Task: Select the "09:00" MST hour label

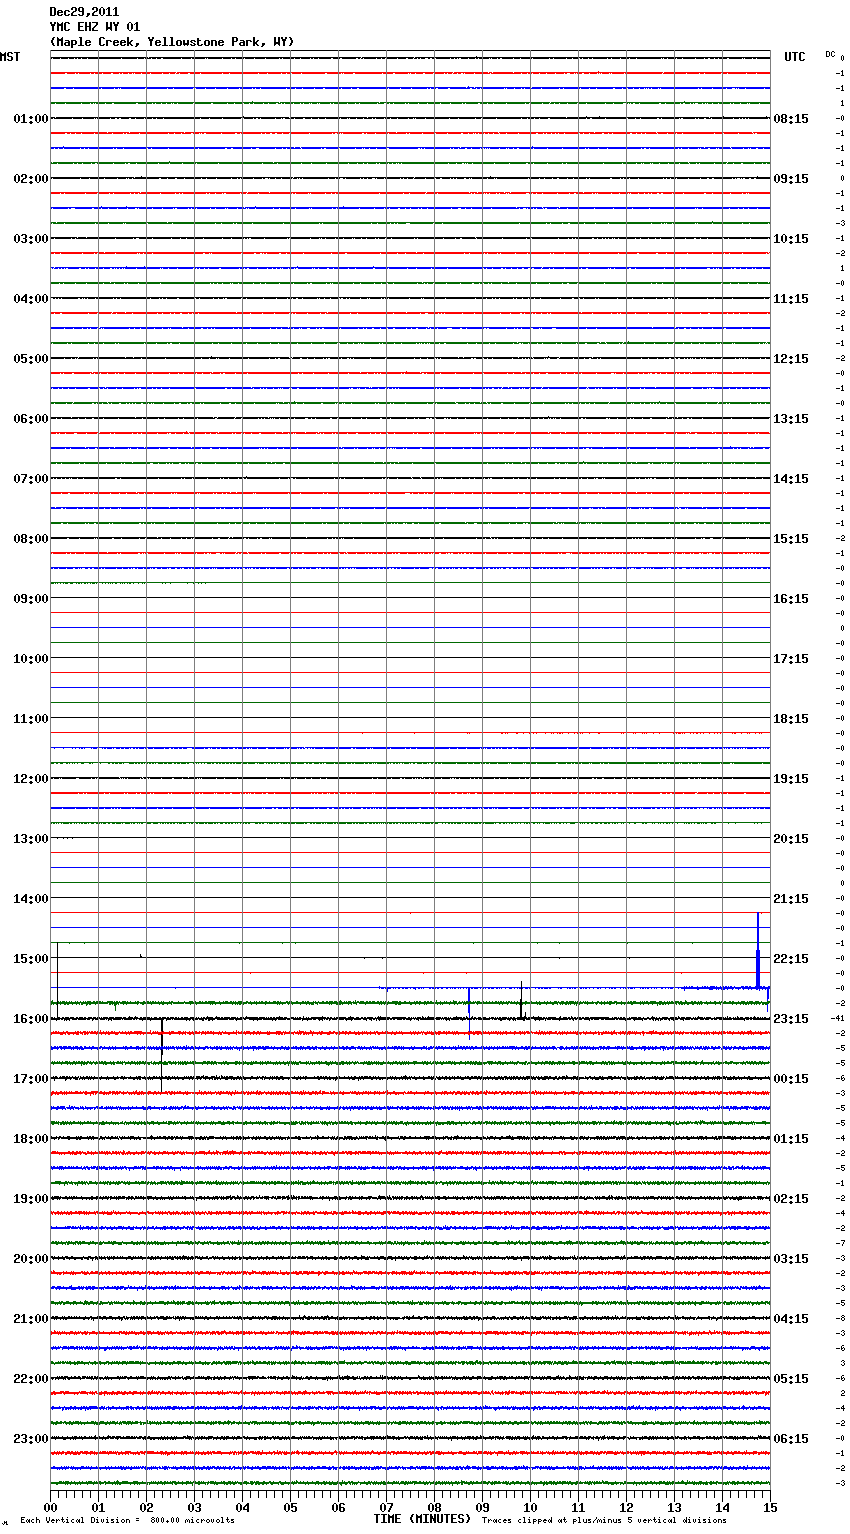Action: point(31,599)
